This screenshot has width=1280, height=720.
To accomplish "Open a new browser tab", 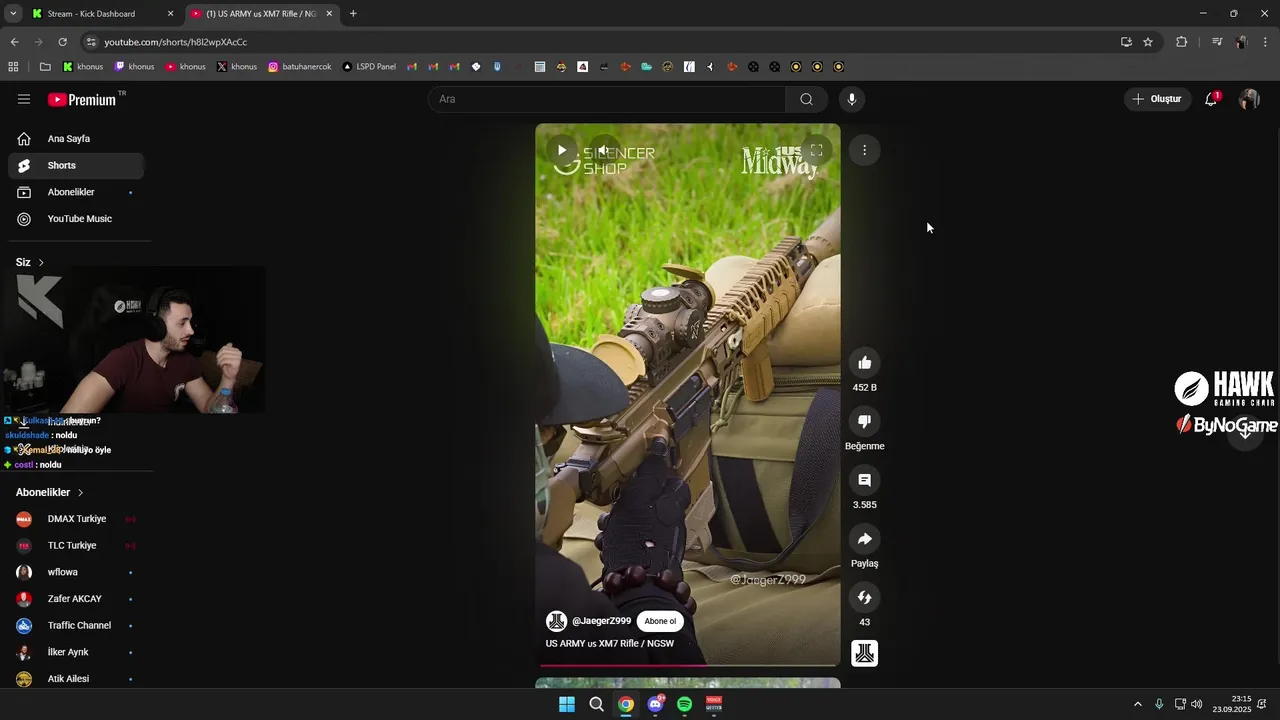I will click(353, 14).
